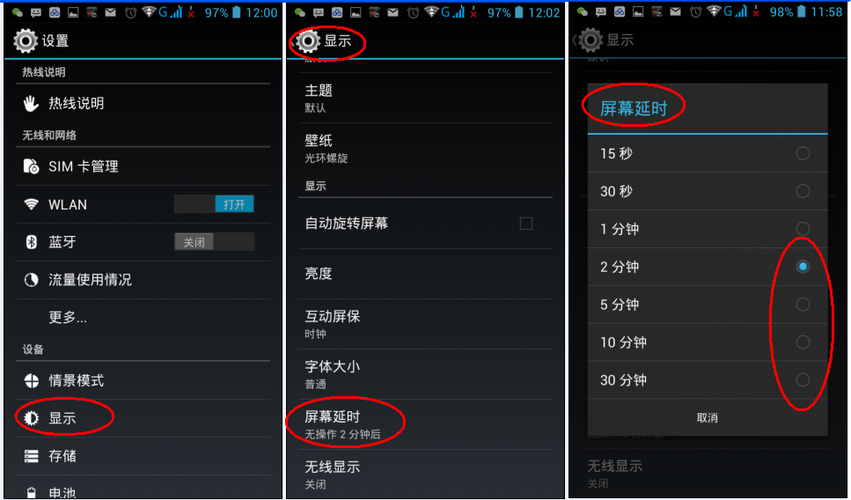This screenshot has height=500, width=851.
Task: Open the 屏幕延时 setting entry
Action: coord(425,425)
